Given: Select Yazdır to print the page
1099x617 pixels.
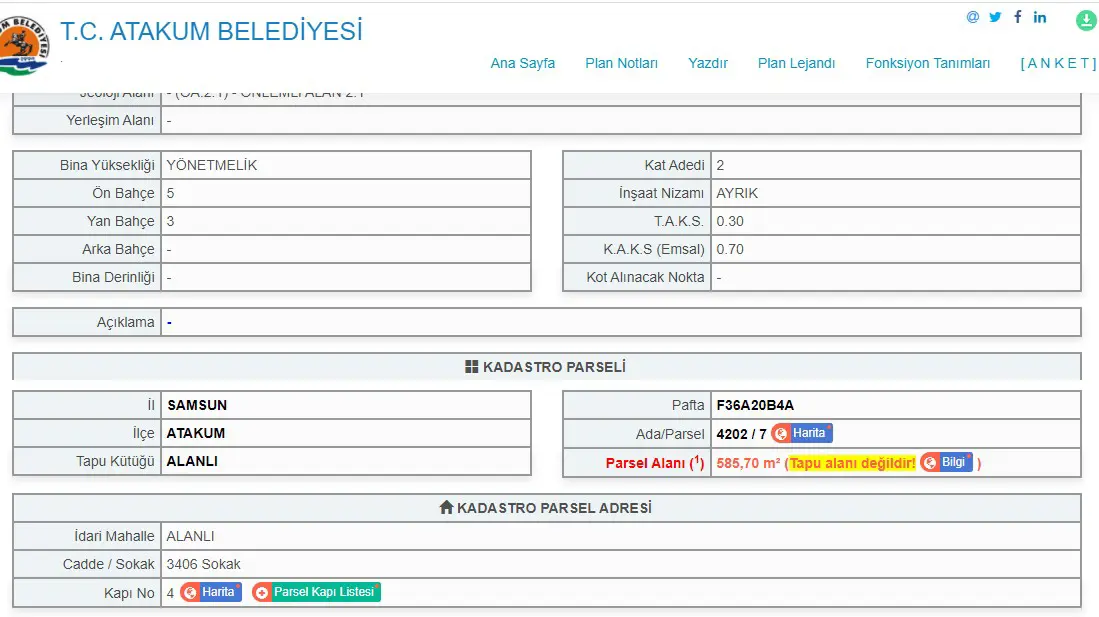Looking at the screenshot, I should tap(708, 63).
